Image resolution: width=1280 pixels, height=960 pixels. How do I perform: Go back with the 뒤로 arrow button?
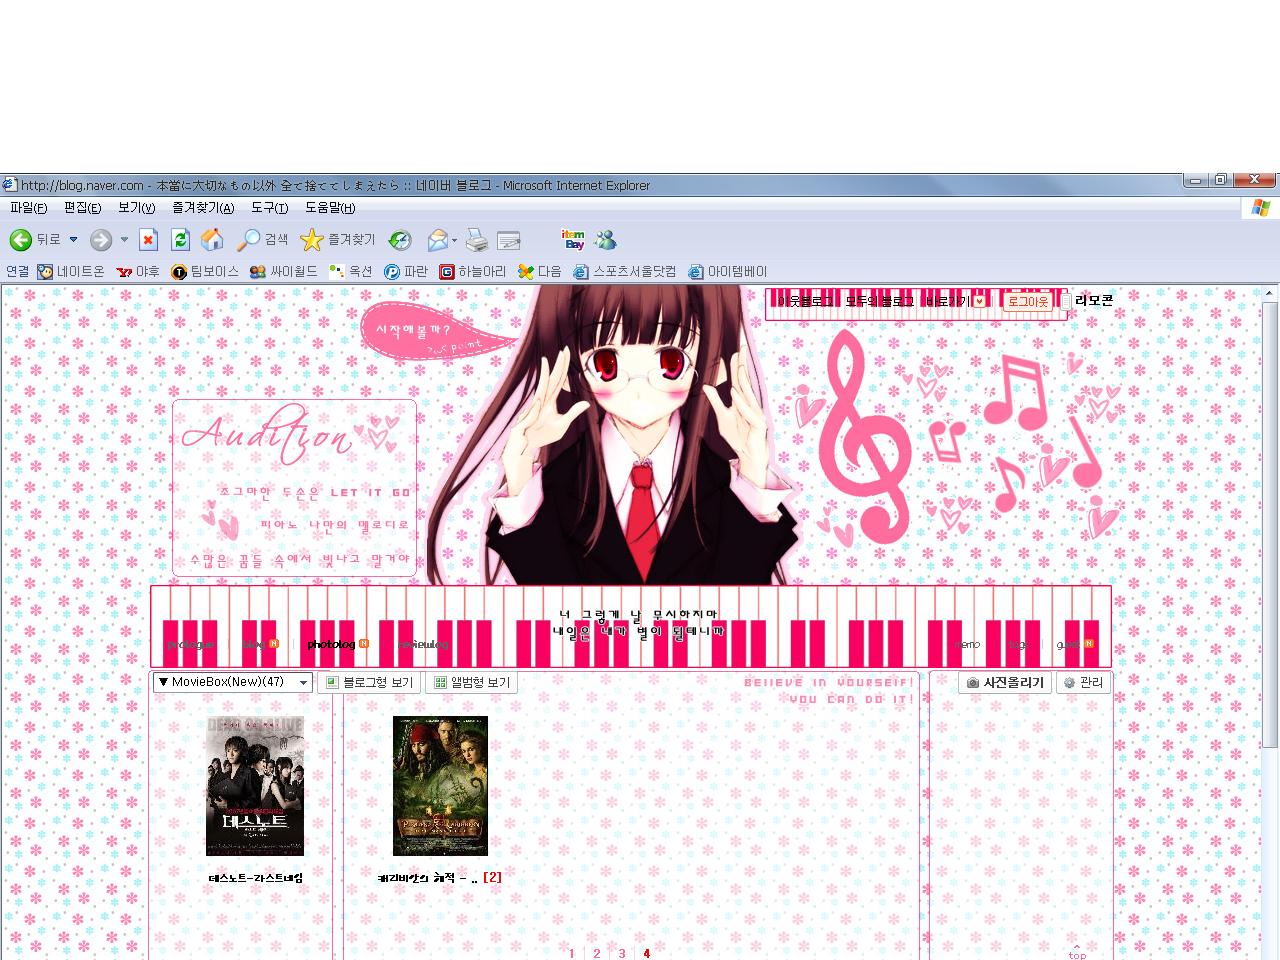tap(35, 240)
